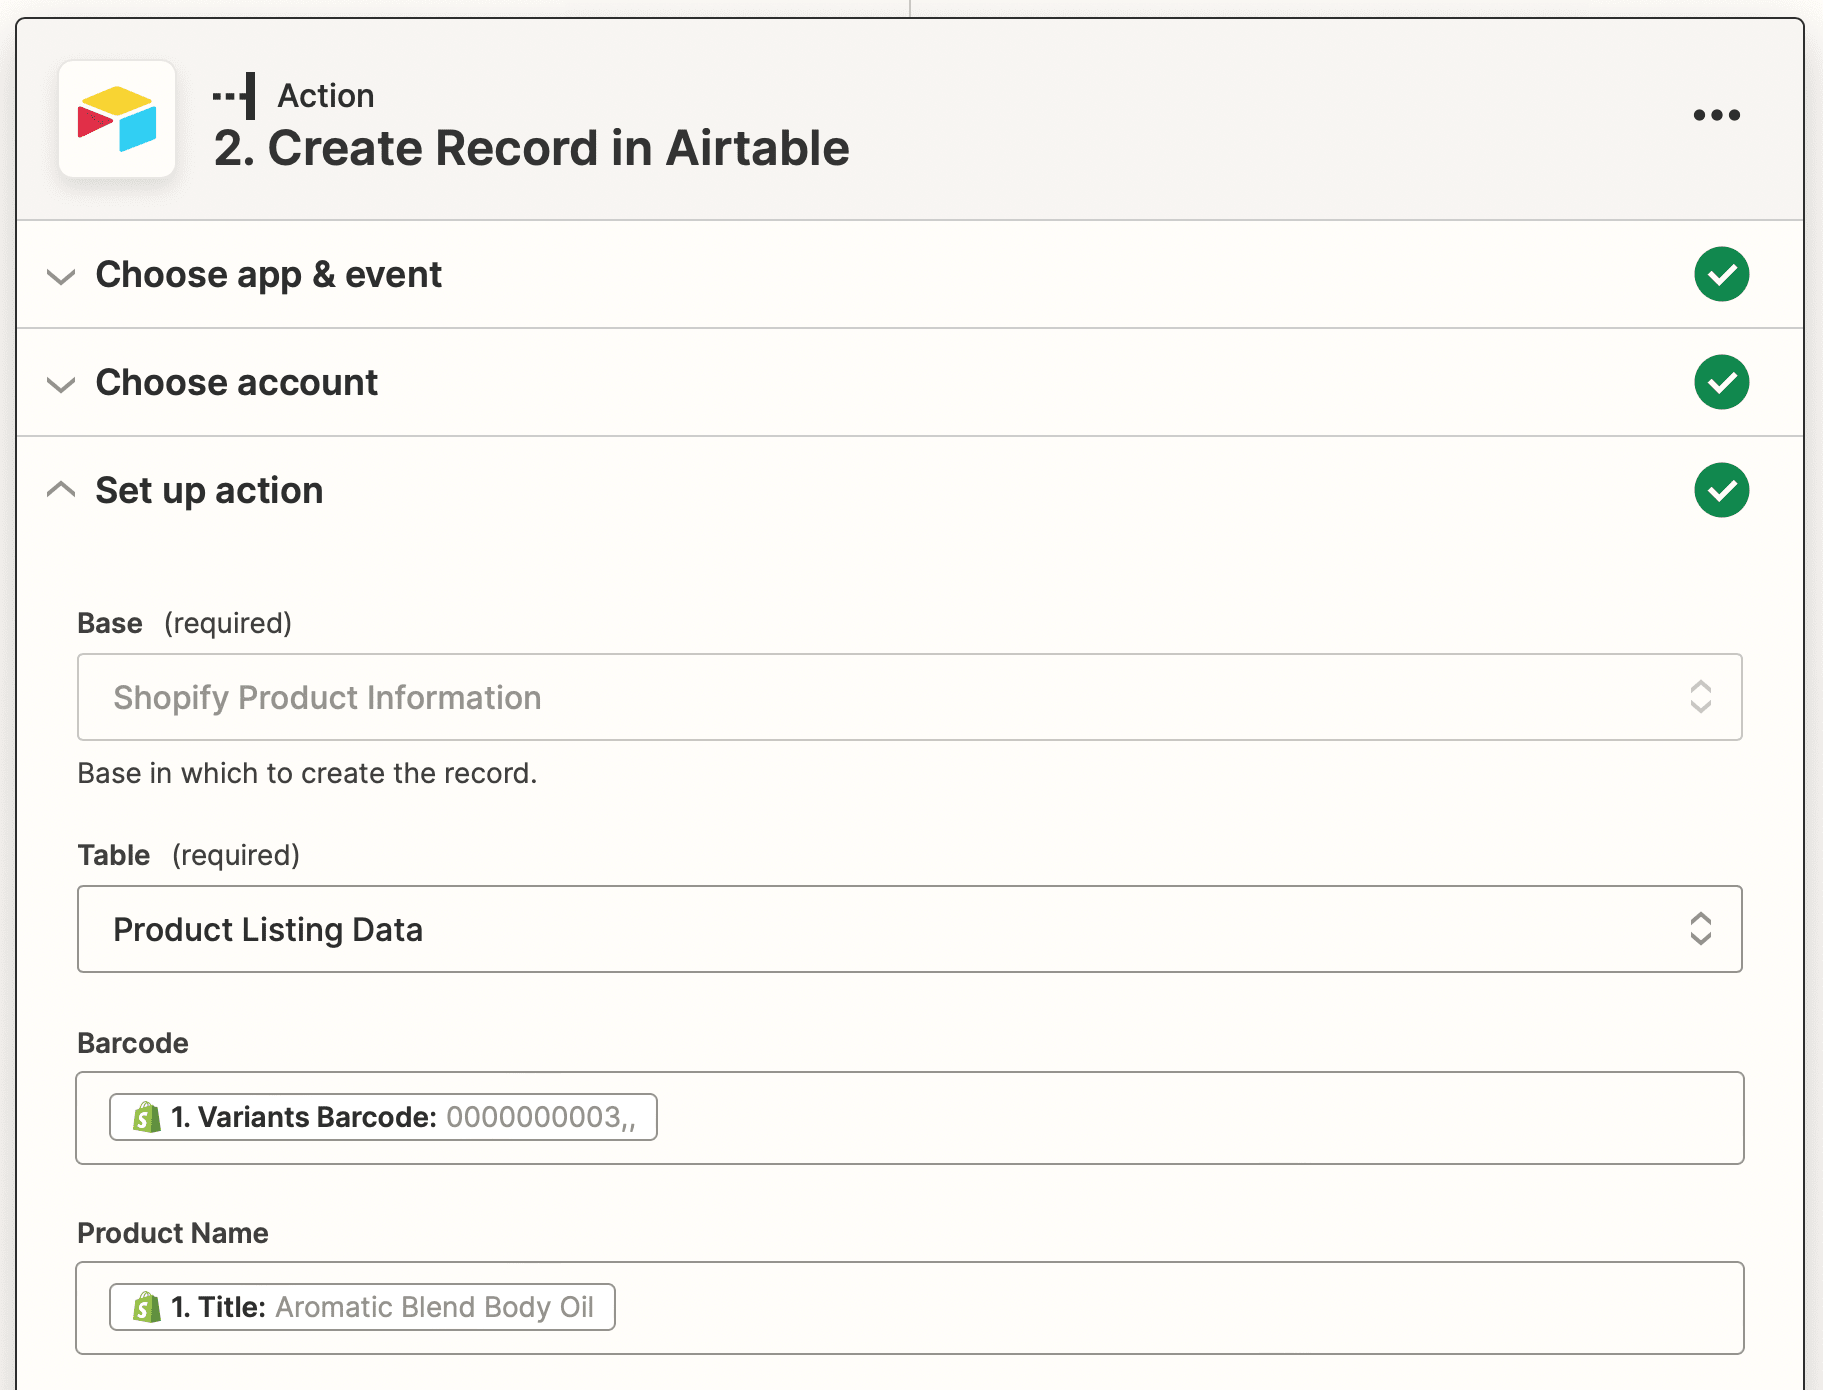Click step title Create Record in Airtable
Screen dimensions: 1823x1390
tap(531, 148)
